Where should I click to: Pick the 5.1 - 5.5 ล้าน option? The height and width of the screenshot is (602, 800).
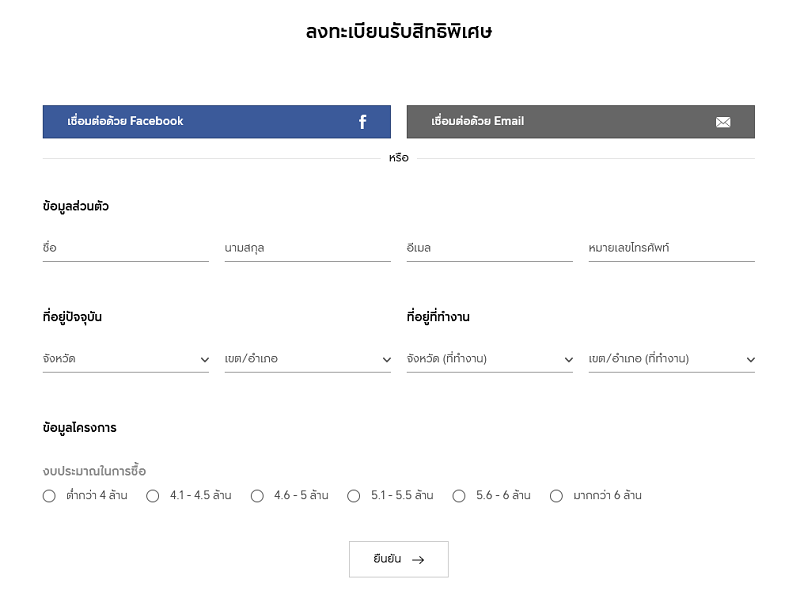[x=354, y=496]
